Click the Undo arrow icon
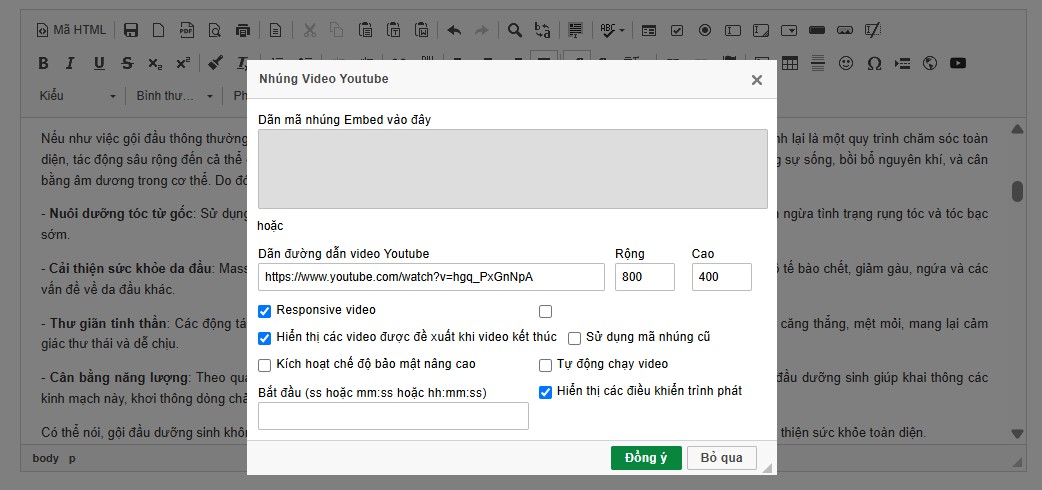This screenshot has height=490, width=1042. click(x=454, y=30)
